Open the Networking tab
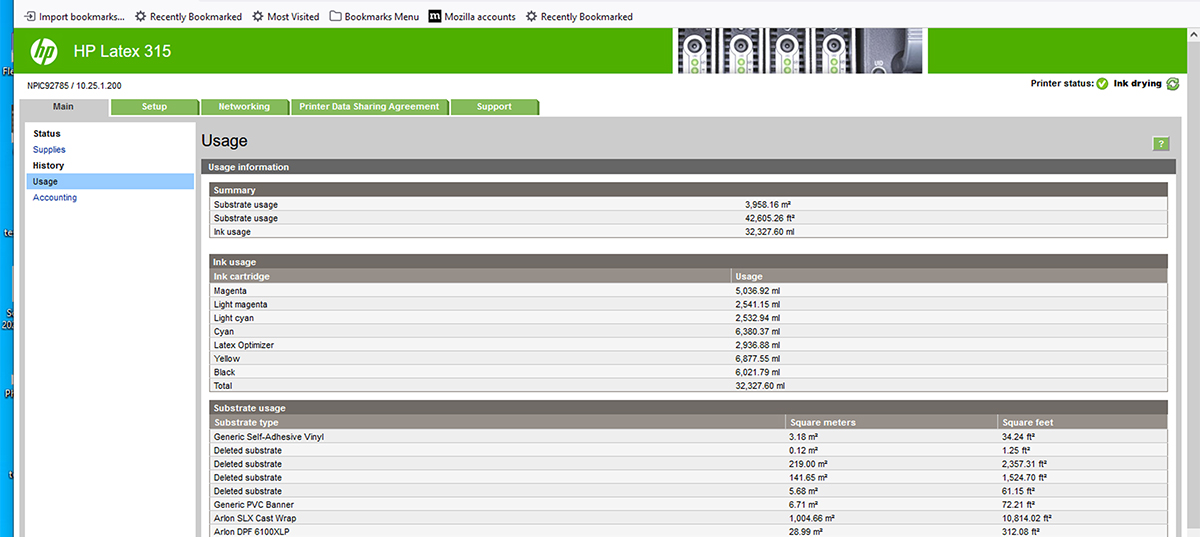Viewport: 1200px width, 537px height. tap(244, 107)
